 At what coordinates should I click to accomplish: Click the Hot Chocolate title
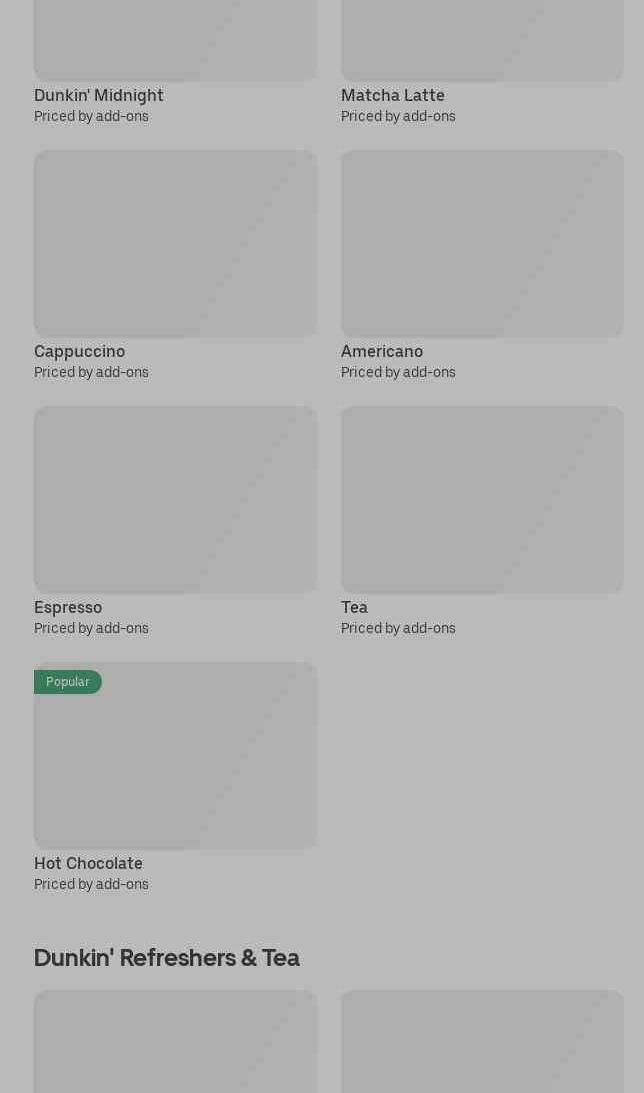point(89,863)
